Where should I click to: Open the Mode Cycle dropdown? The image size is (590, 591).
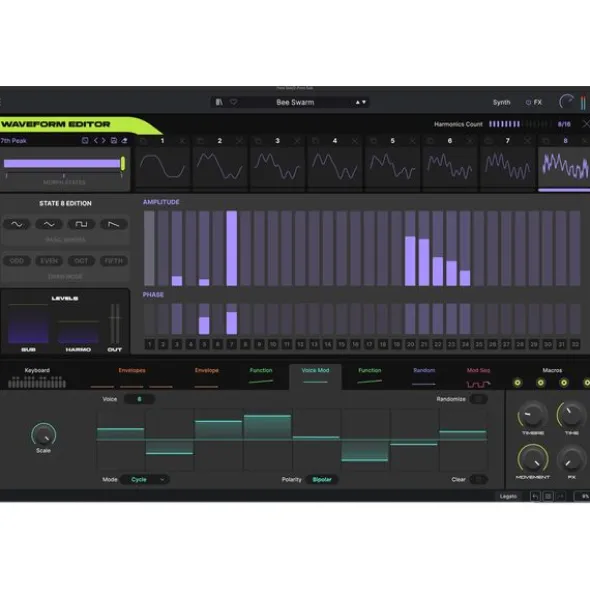(145, 479)
